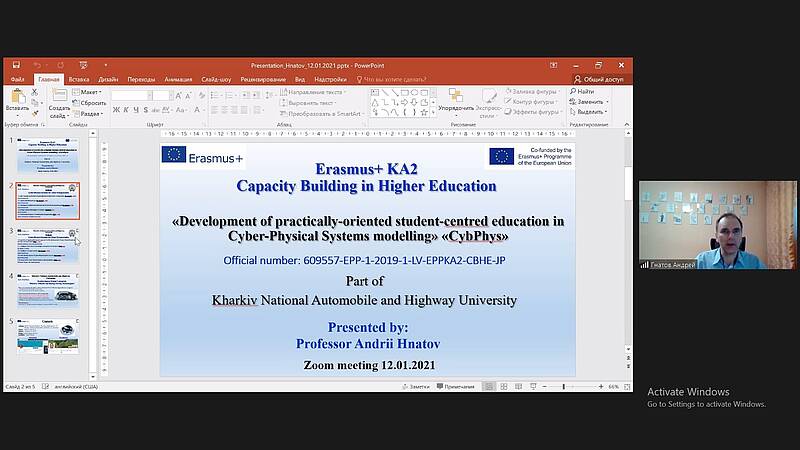Viewport: 800px width, 450px height.
Task: Toggle Bold (Ж) formatting
Action: point(116,110)
